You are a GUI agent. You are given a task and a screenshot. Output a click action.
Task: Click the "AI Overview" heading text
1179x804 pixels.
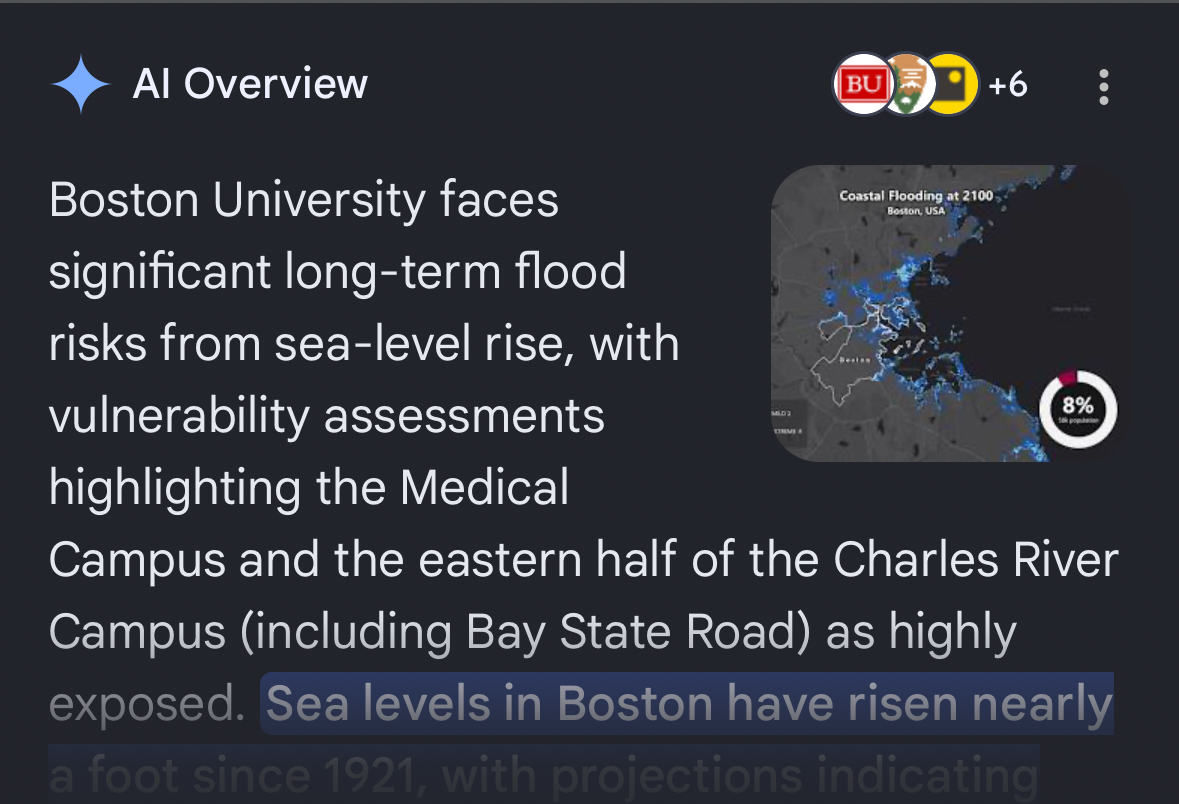tap(250, 85)
